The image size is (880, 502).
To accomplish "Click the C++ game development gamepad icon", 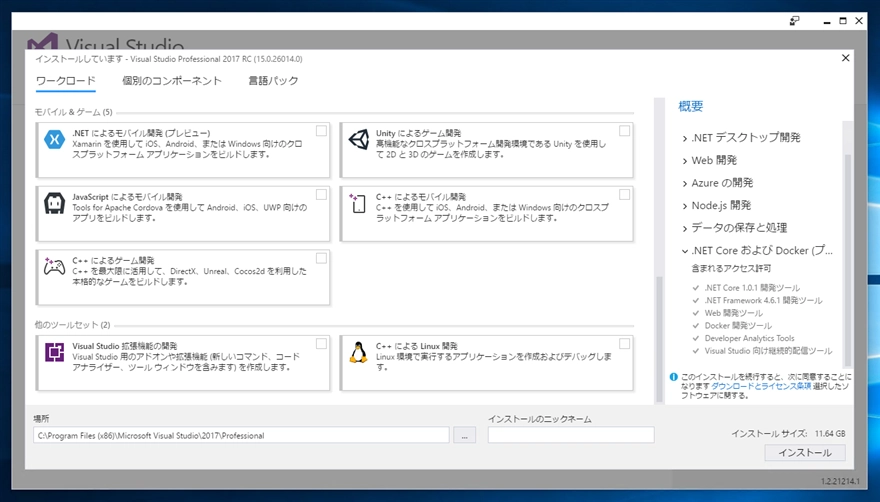I will [54, 266].
